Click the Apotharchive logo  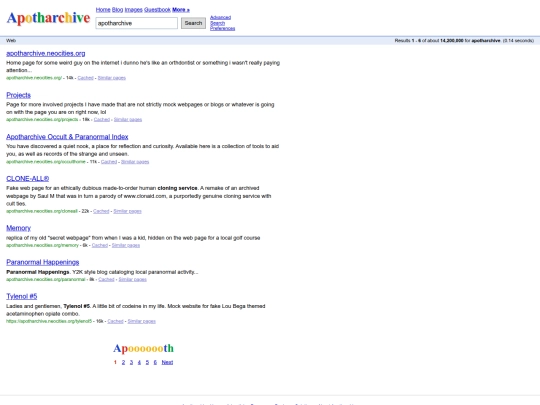(48, 18)
